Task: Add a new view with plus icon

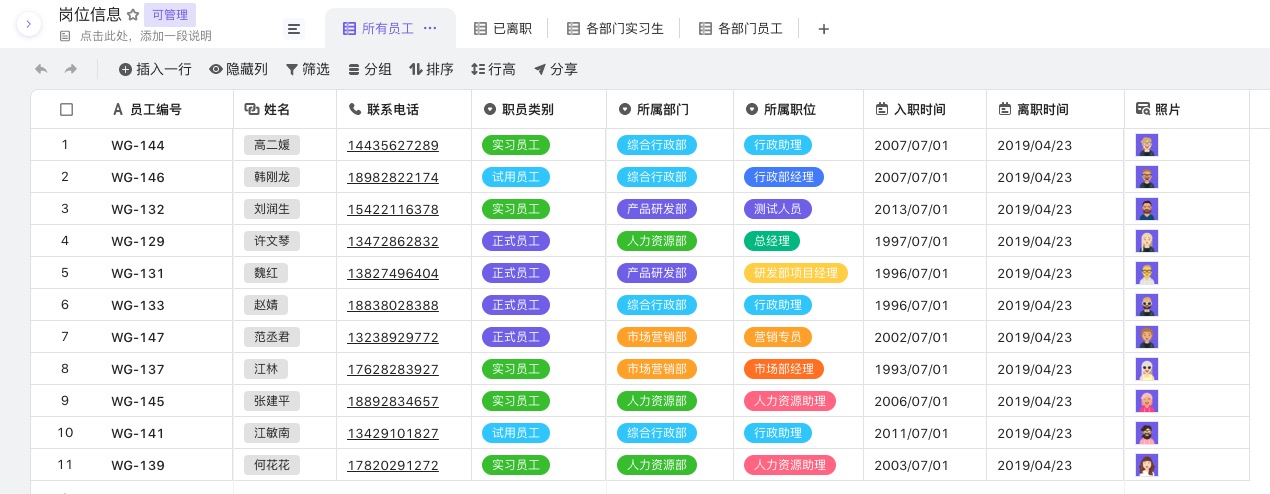Action: (x=824, y=29)
